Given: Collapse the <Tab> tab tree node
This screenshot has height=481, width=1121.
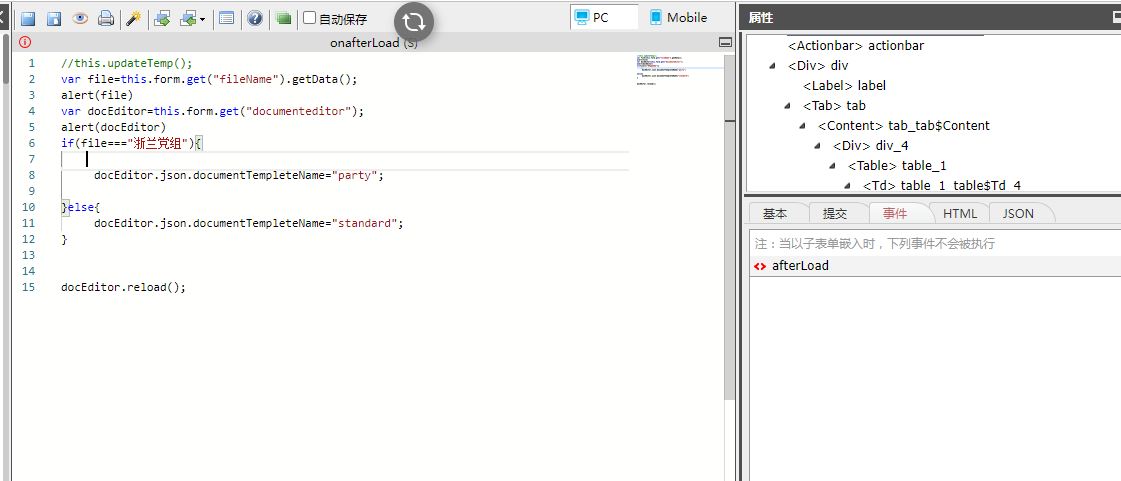Looking at the screenshot, I should [x=787, y=106].
